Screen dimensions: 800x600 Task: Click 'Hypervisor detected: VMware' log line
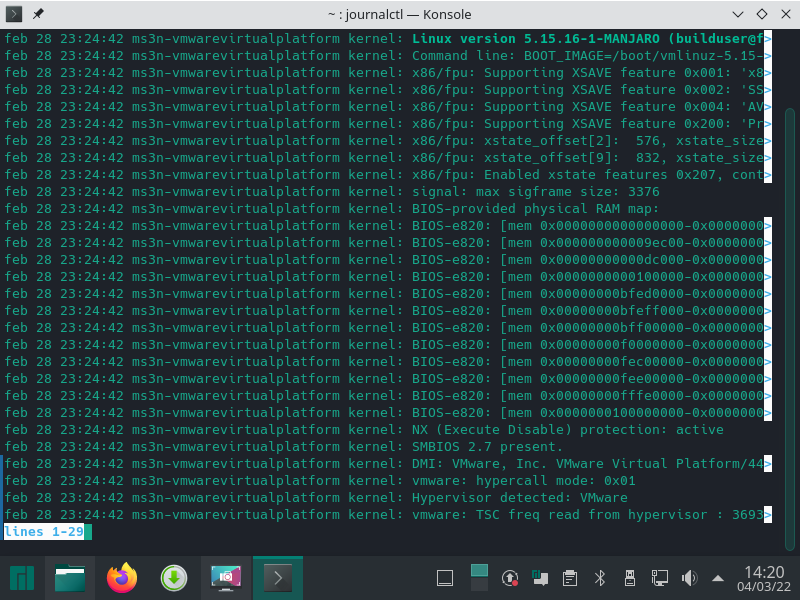coord(316,498)
